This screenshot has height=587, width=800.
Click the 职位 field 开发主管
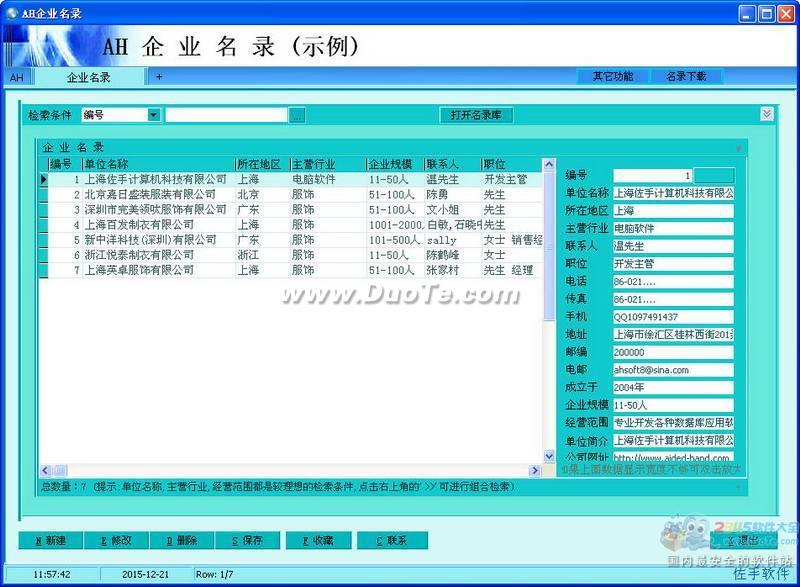click(x=673, y=264)
